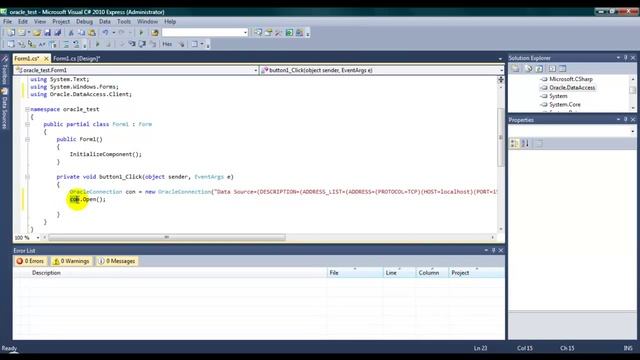
Task: Click the Save All icon
Action: (58, 33)
